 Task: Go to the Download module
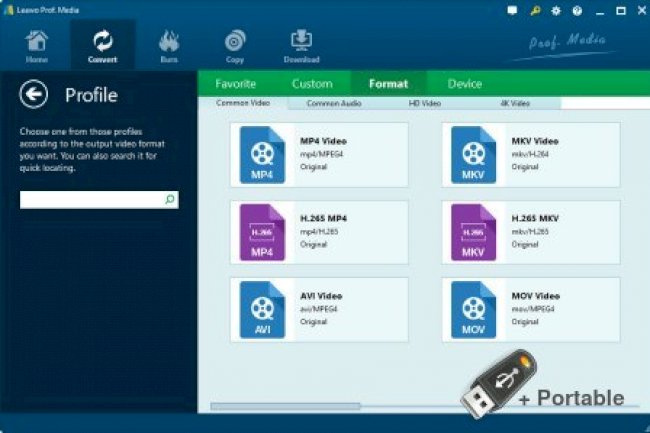click(301, 45)
